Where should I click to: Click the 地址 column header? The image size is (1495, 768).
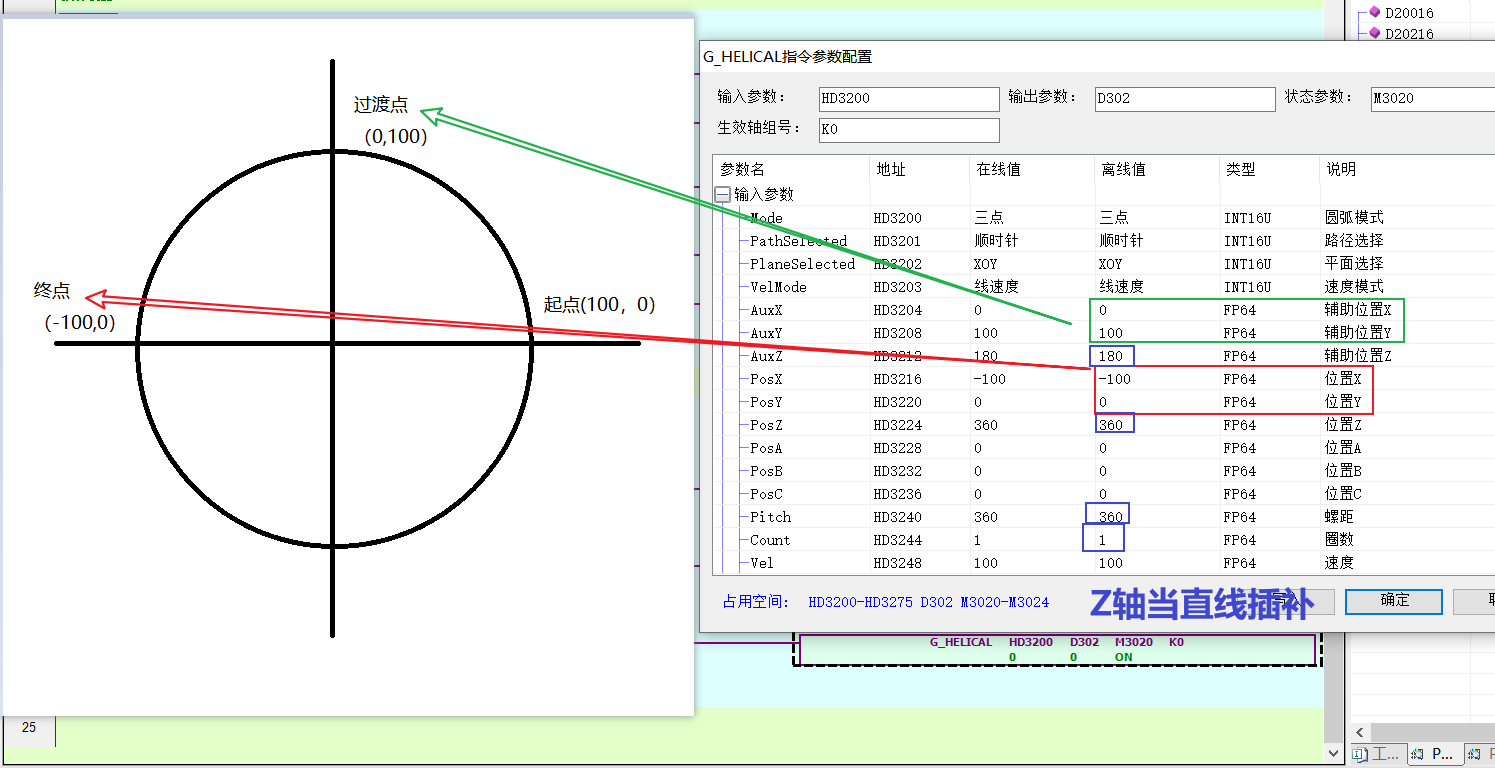[x=891, y=169]
